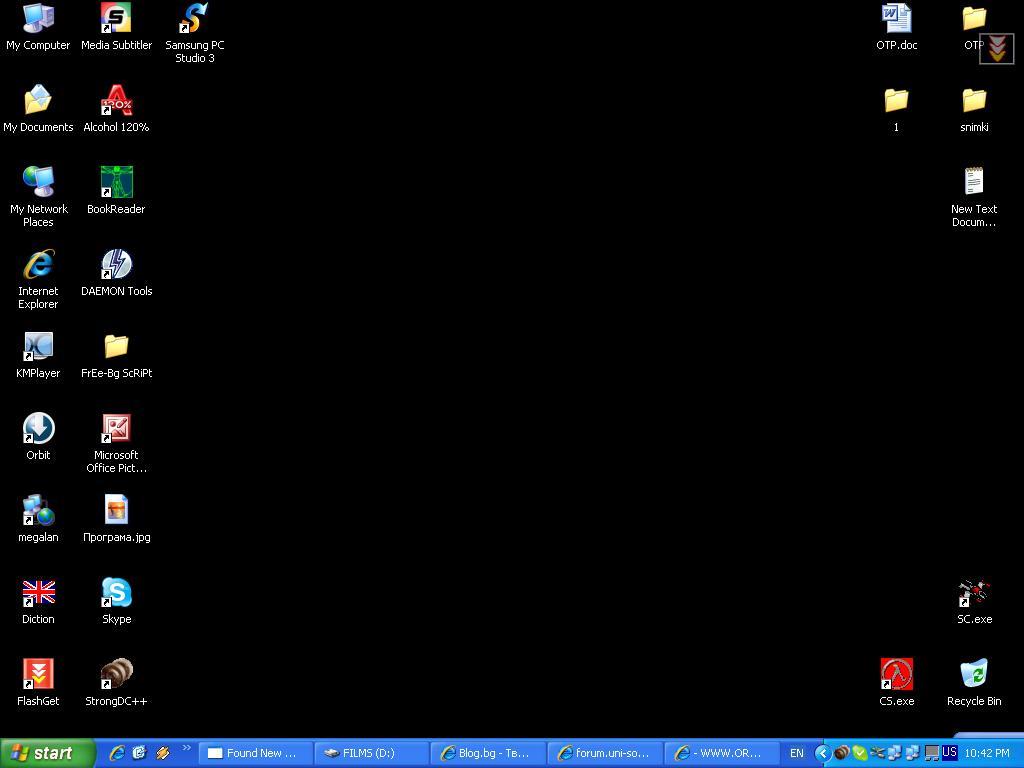Activate the Found New taskbar button
This screenshot has height=768, width=1024.
(256, 753)
